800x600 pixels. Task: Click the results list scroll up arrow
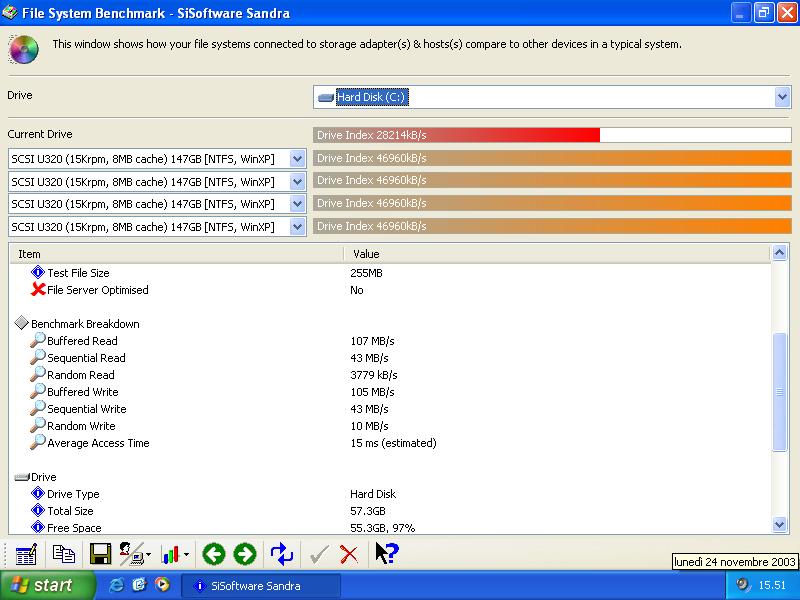click(780, 253)
